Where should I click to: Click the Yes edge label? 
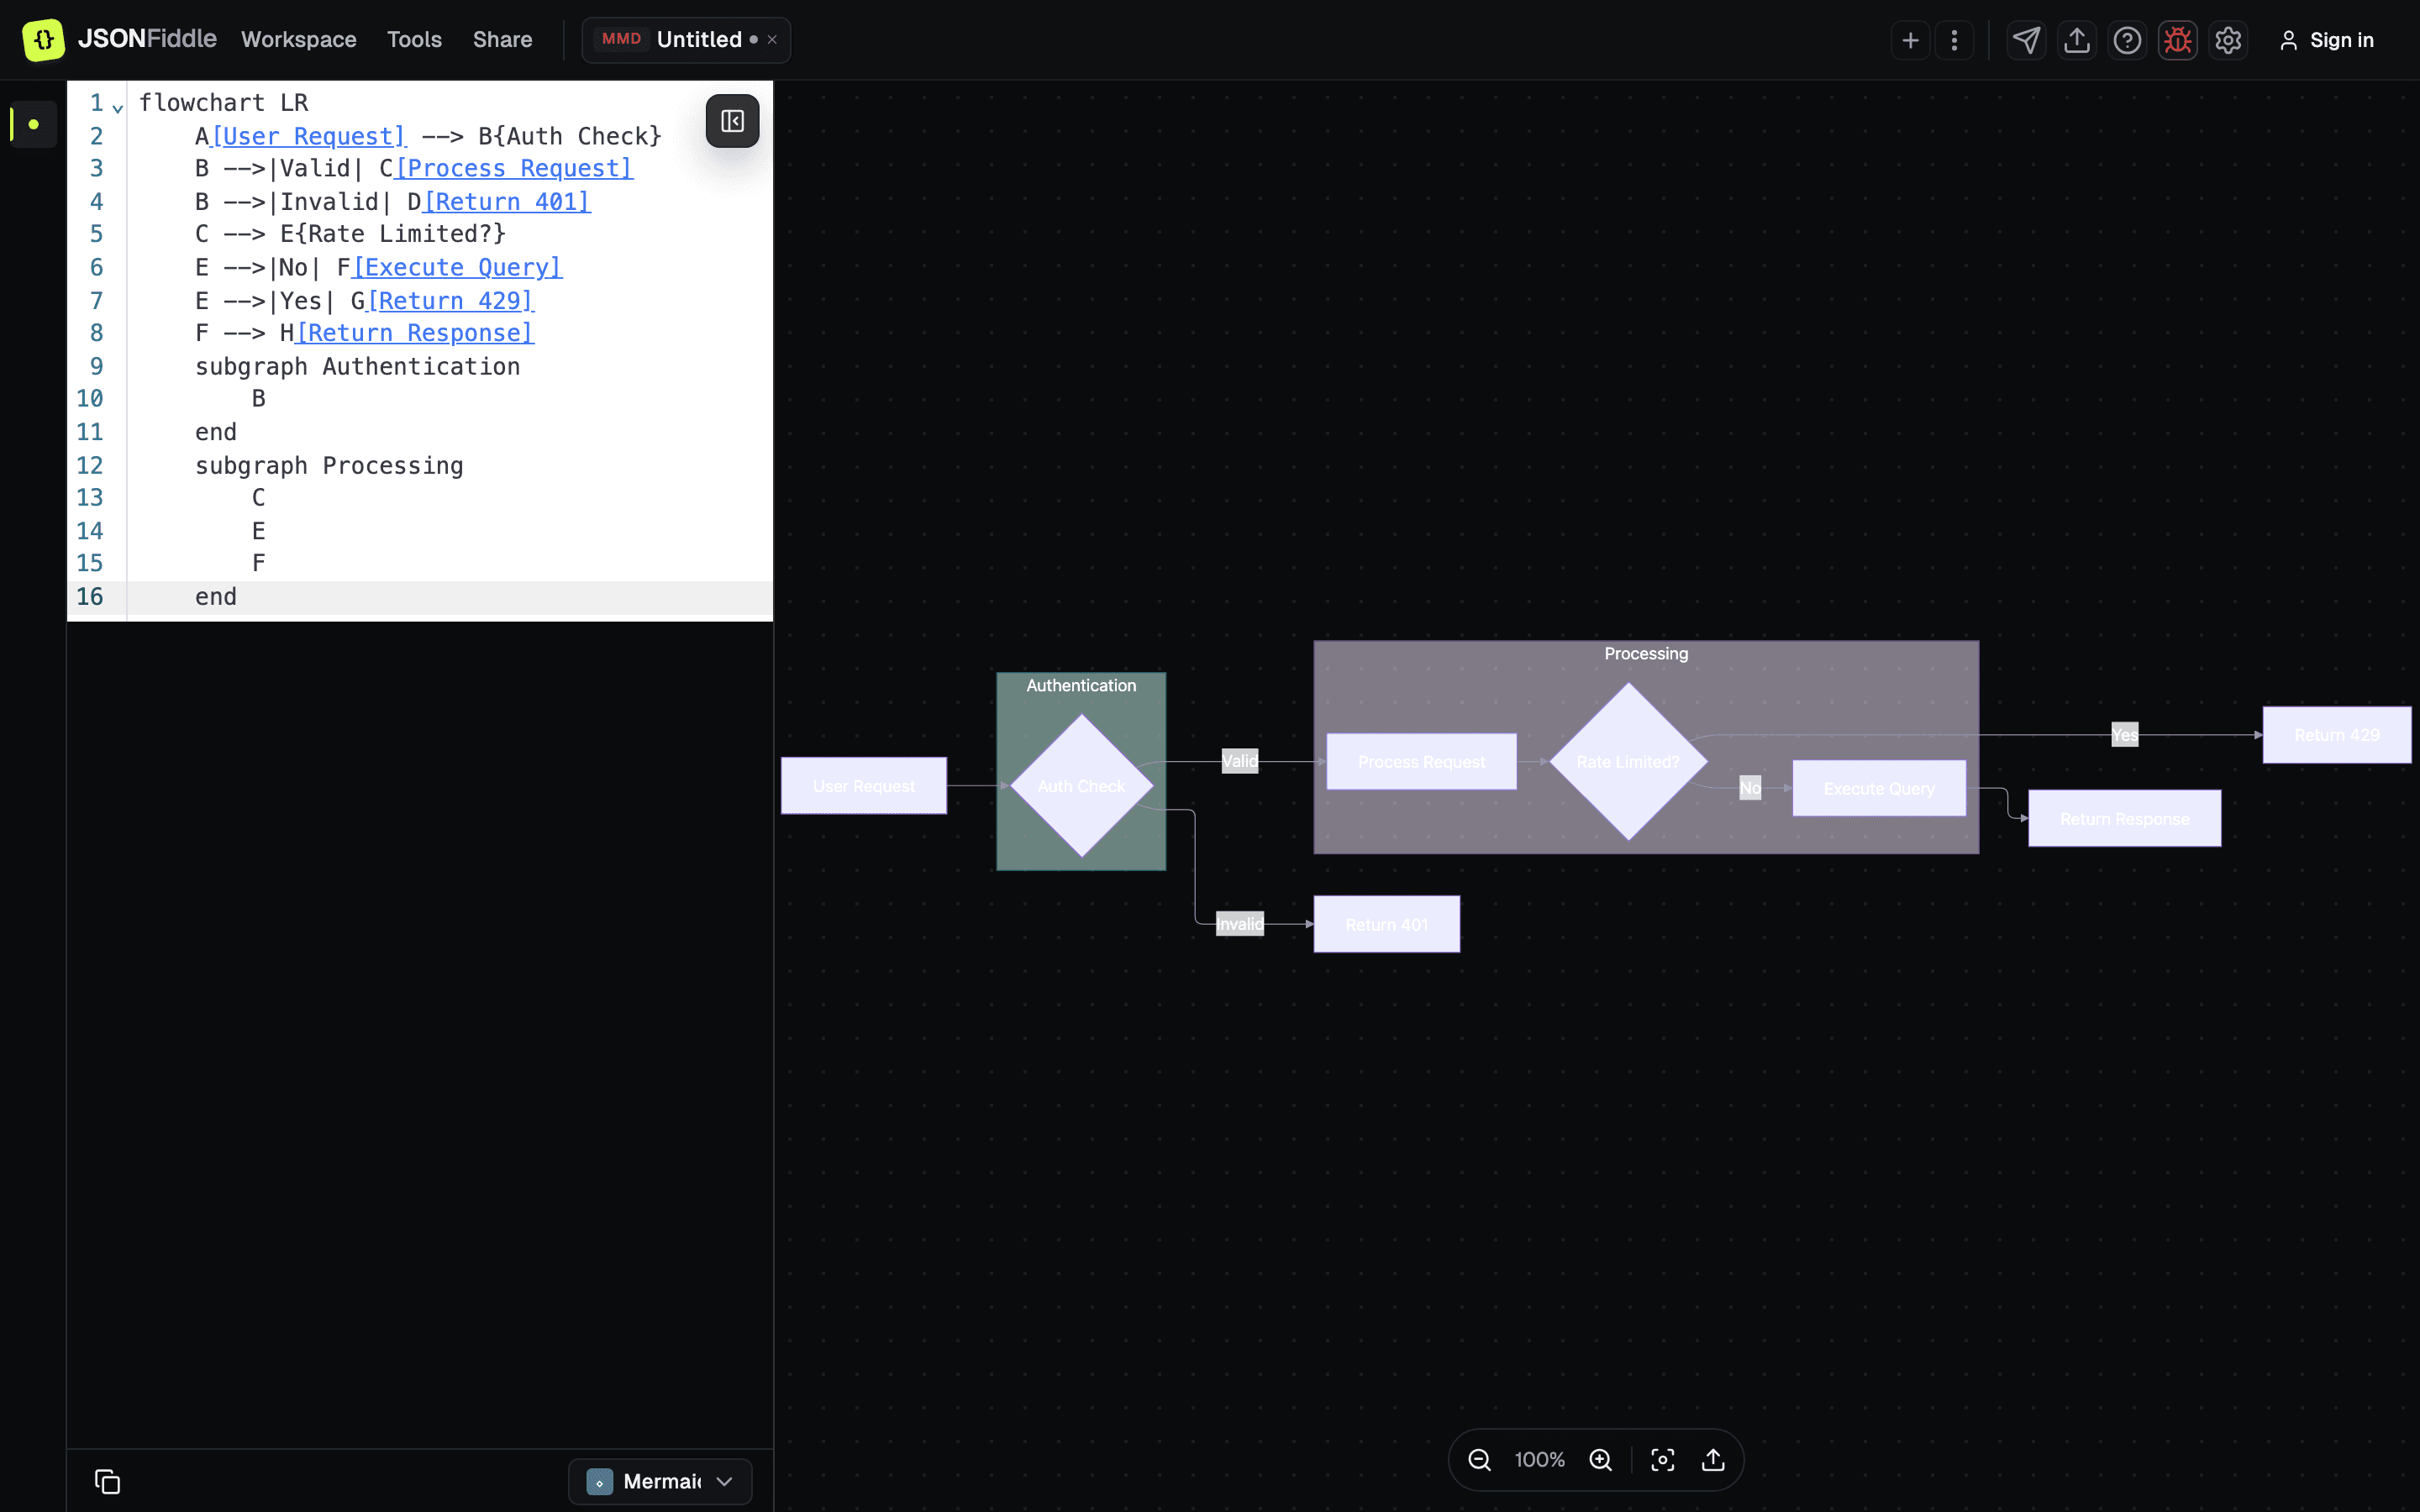(x=2125, y=735)
